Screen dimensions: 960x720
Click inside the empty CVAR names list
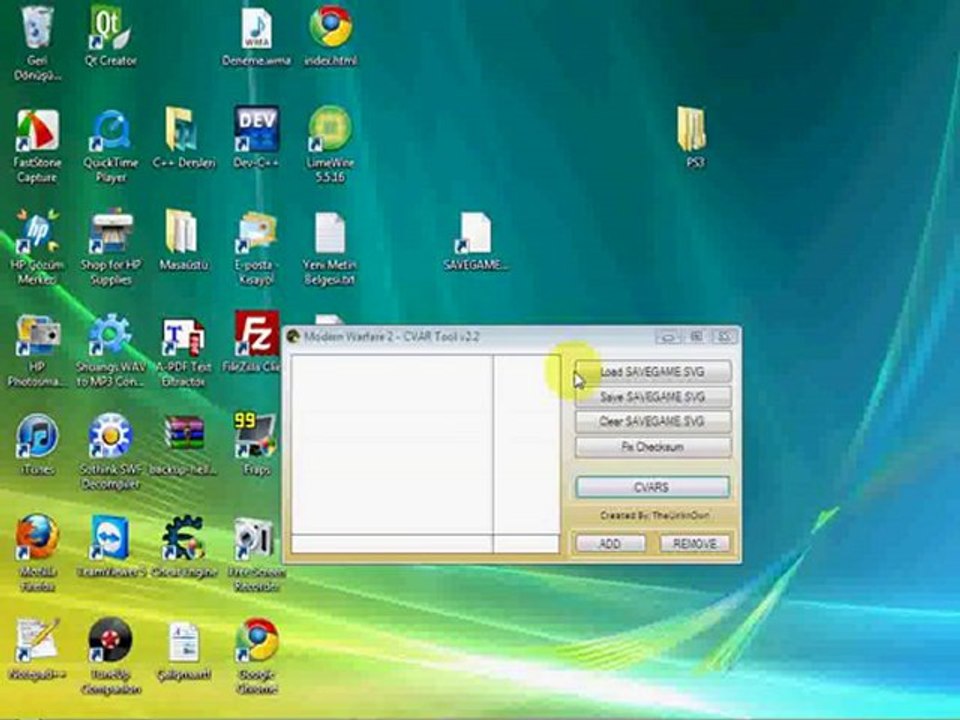392,444
